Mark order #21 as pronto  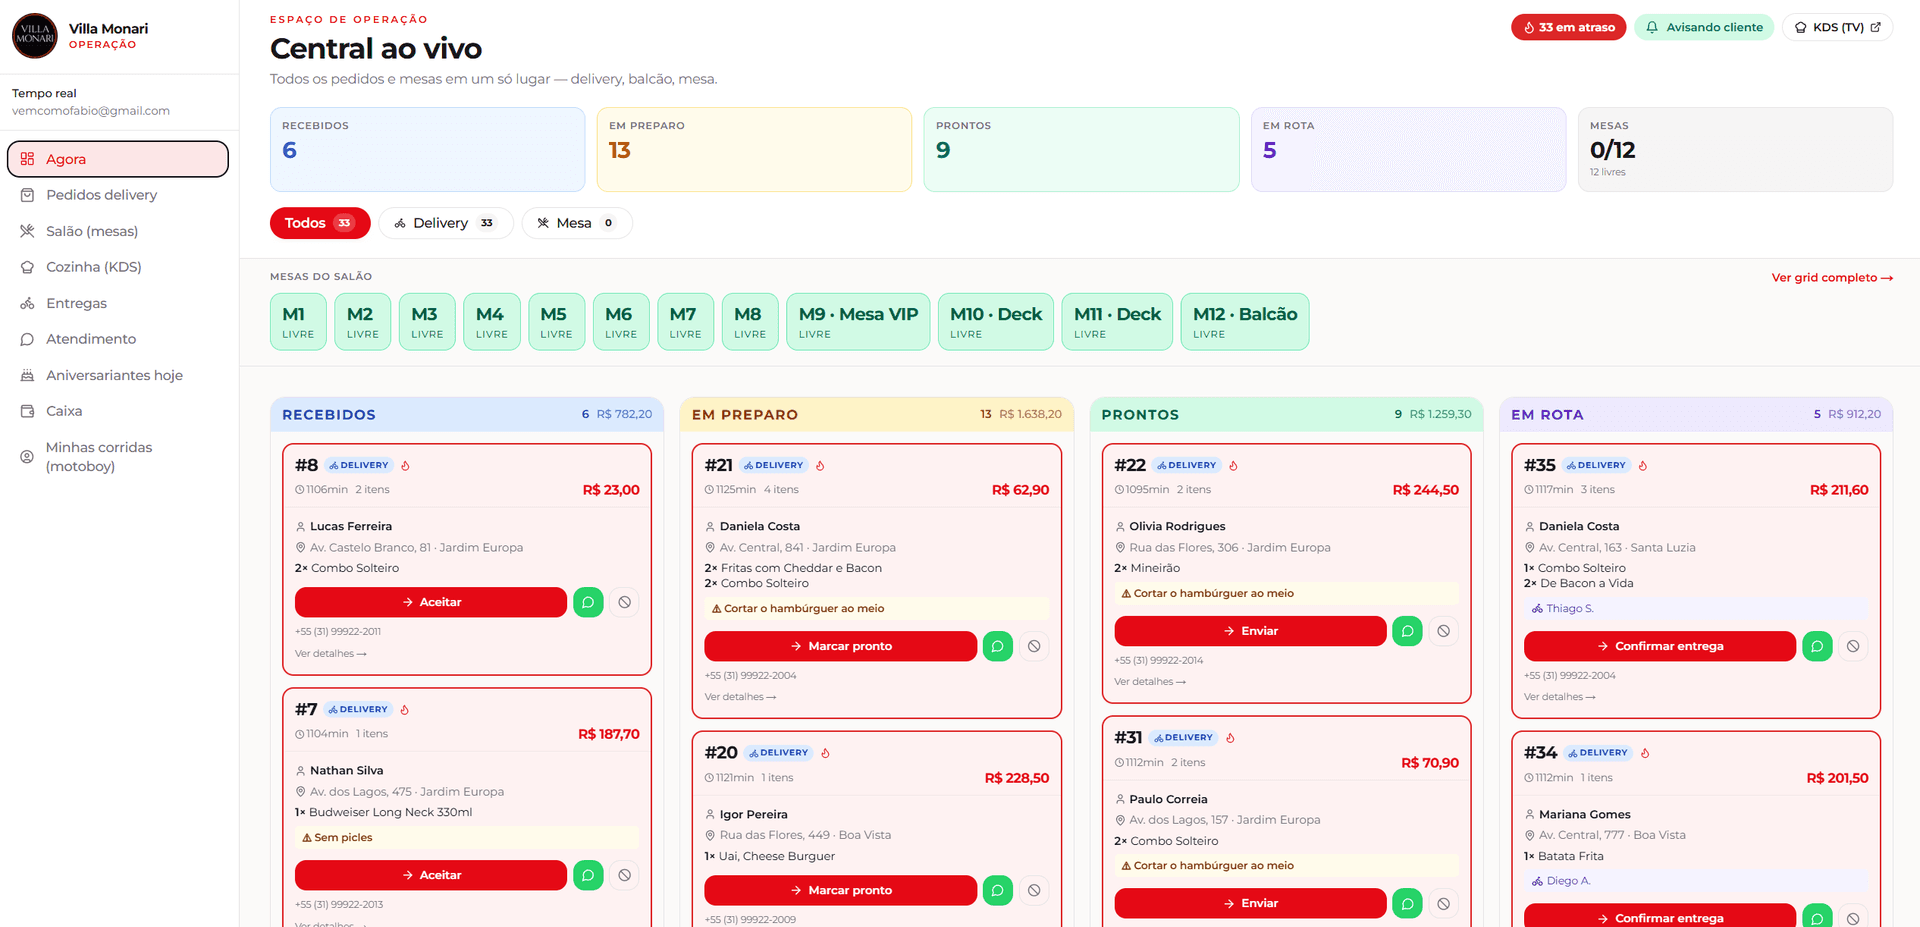[840, 646]
